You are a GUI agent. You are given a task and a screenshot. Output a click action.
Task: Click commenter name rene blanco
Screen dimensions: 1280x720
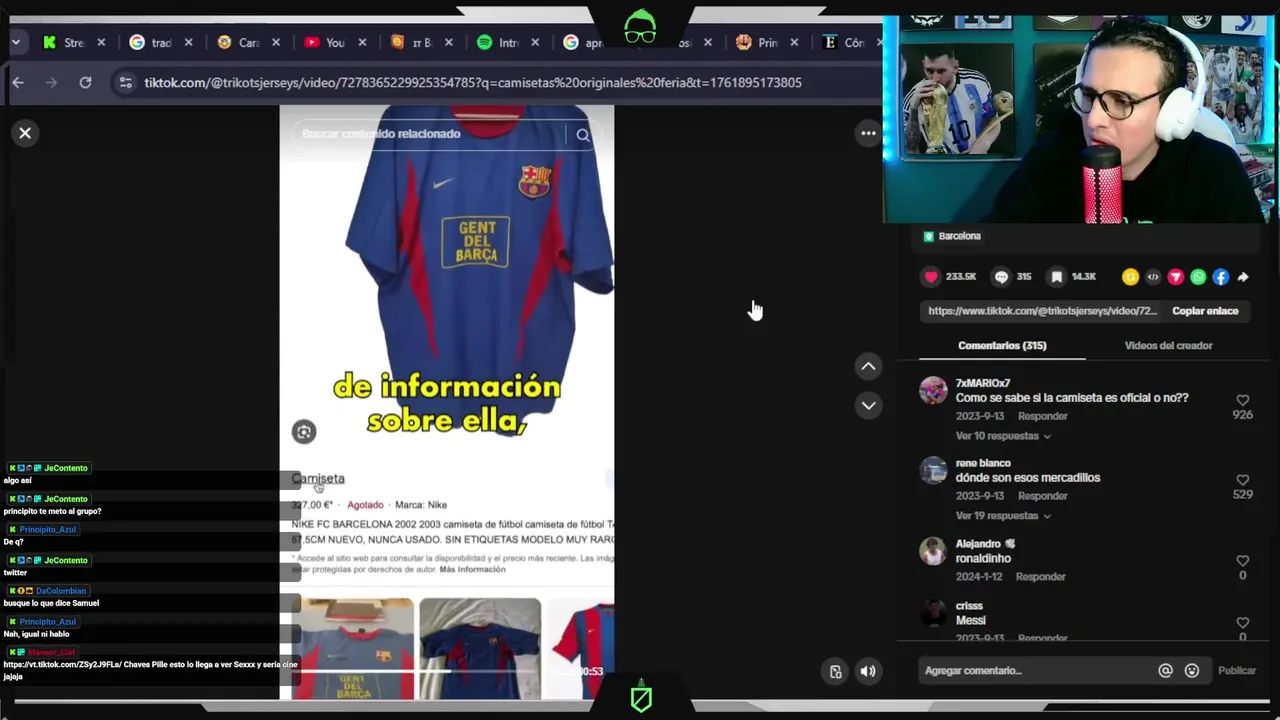point(983,463)
